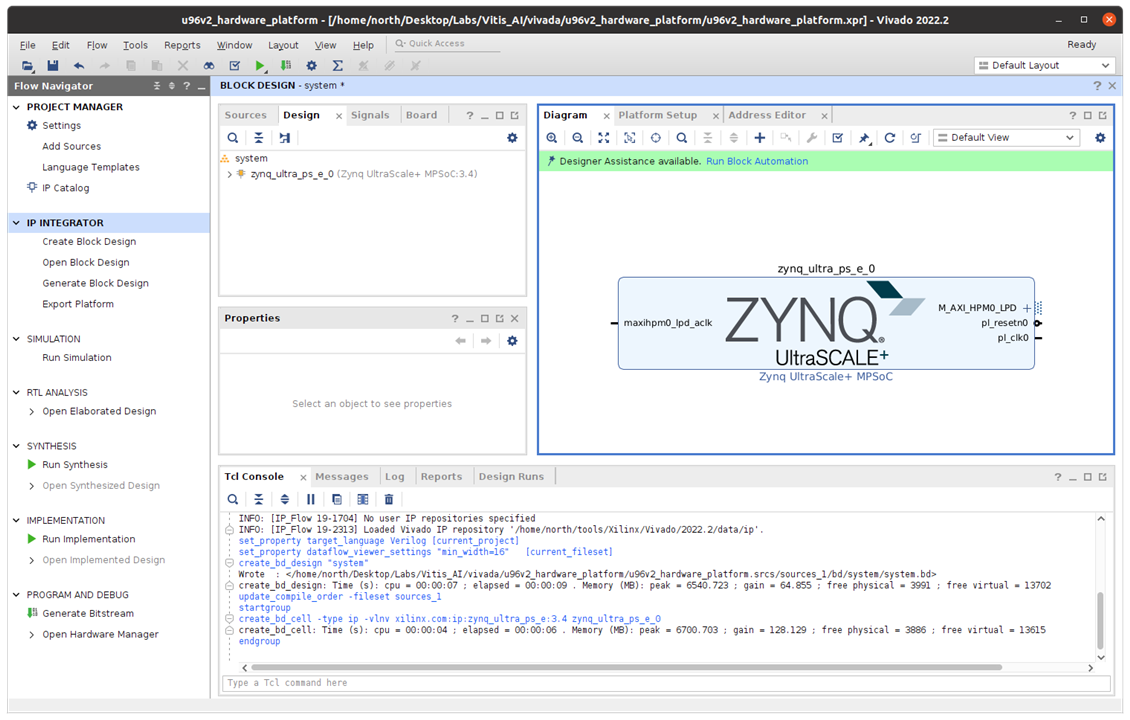Click the Open Project icon in main toolbar

pos(27,66)
